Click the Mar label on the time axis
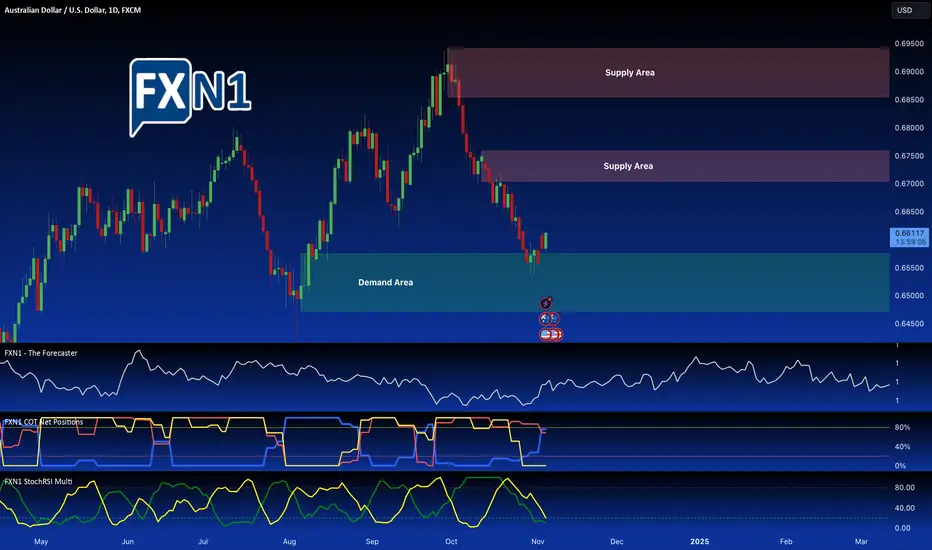932x550 pixels. [x=861, y=542]
